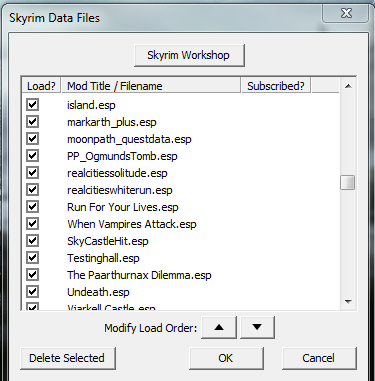Sort by Subscribed? column header

click(x=276, y=86)
